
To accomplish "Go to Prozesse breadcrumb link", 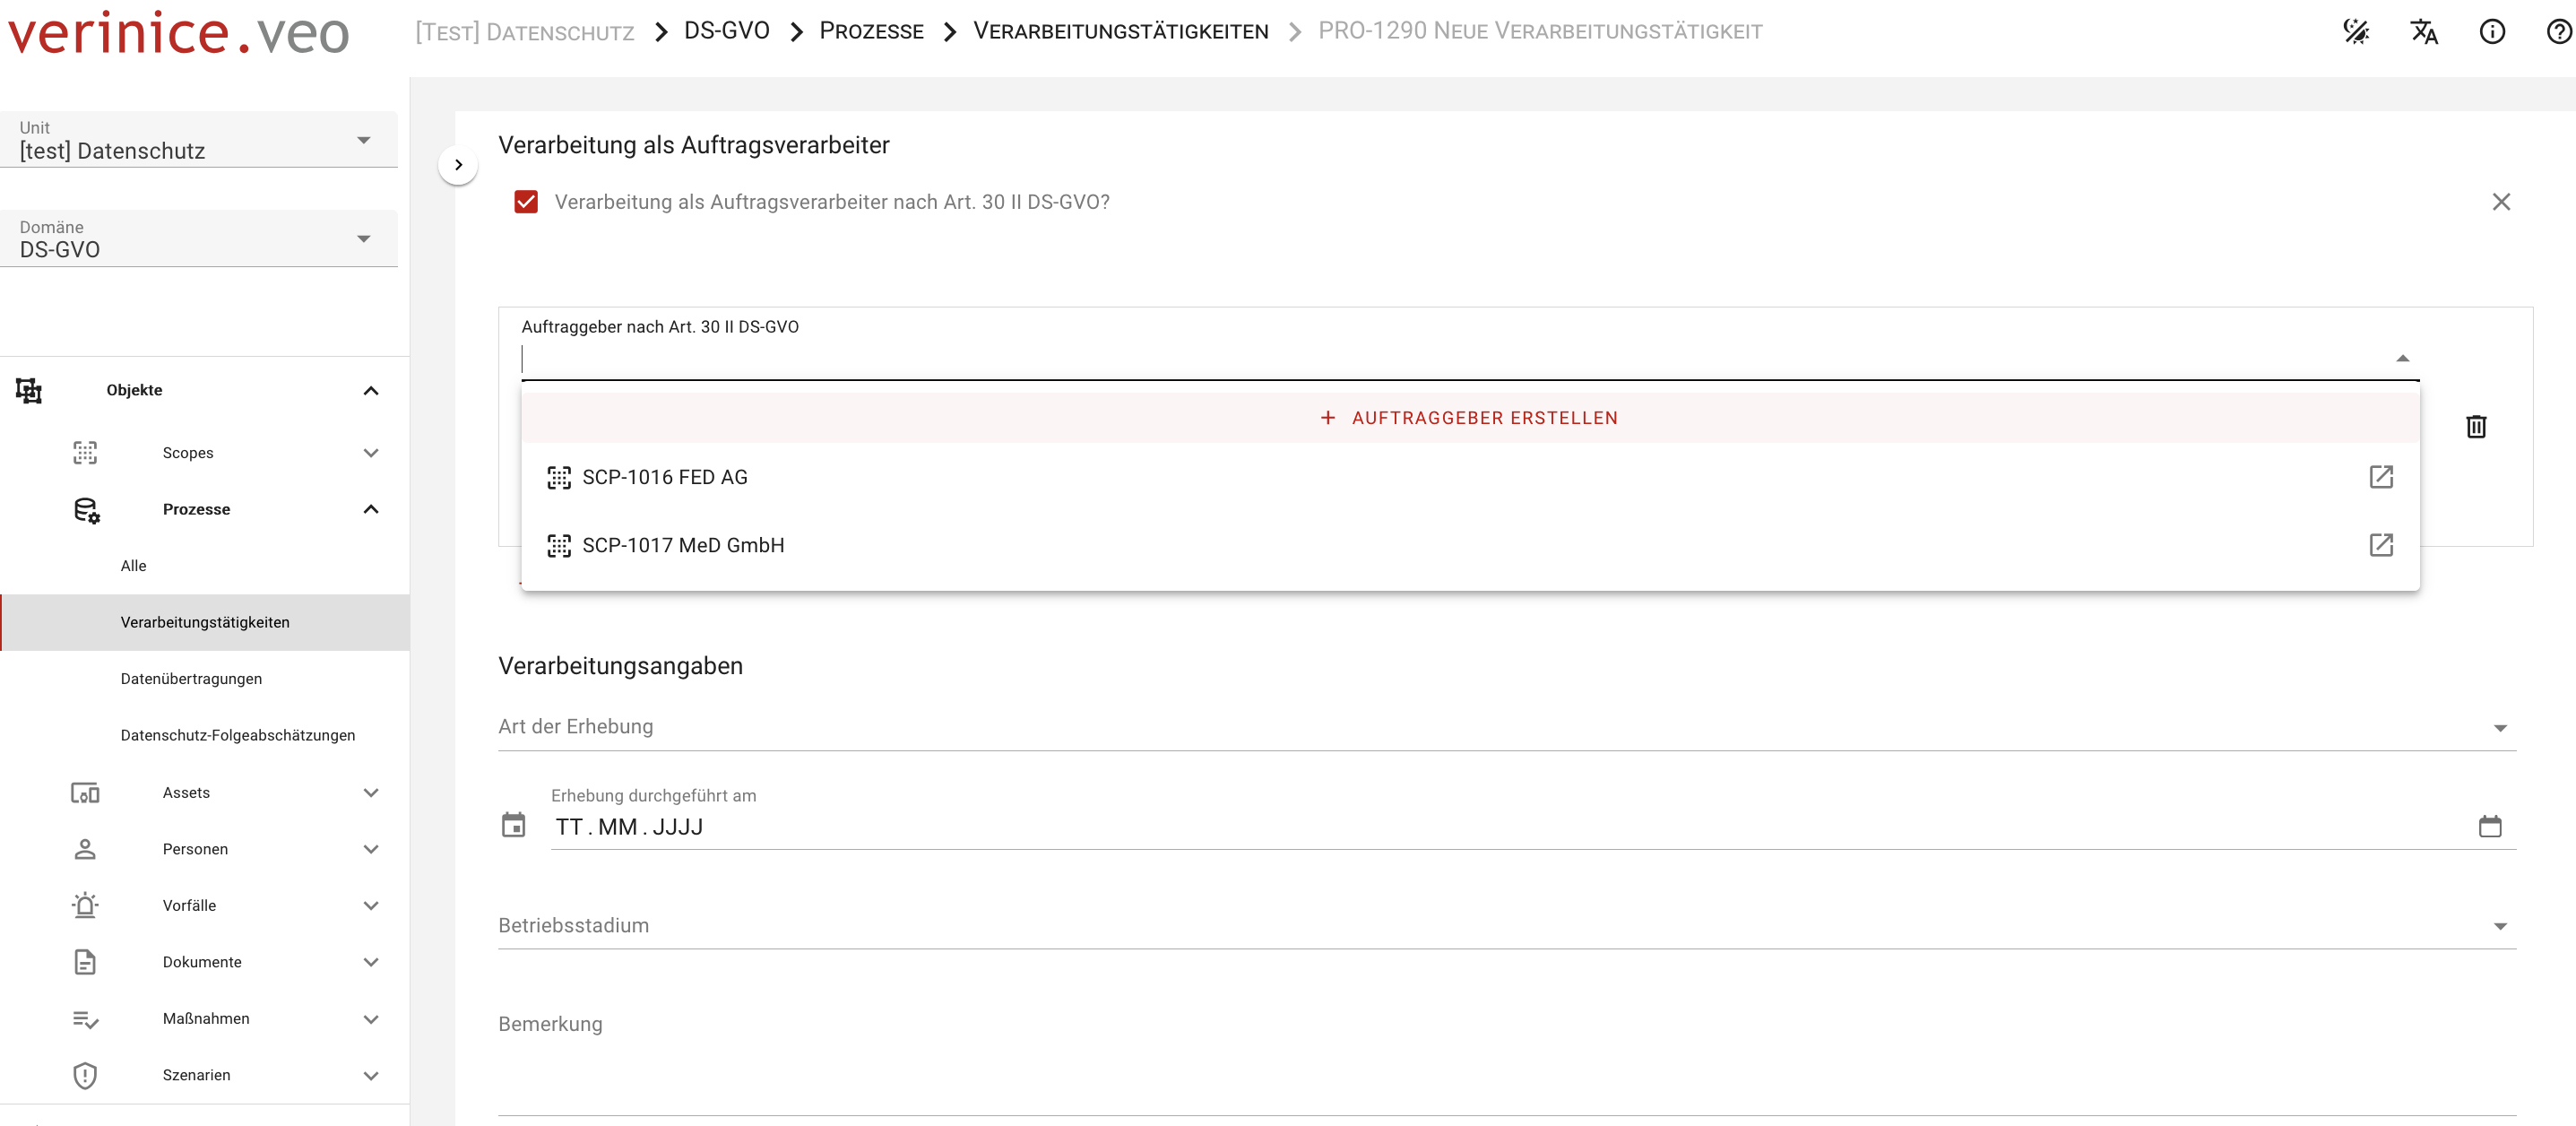I will point(871,32).
